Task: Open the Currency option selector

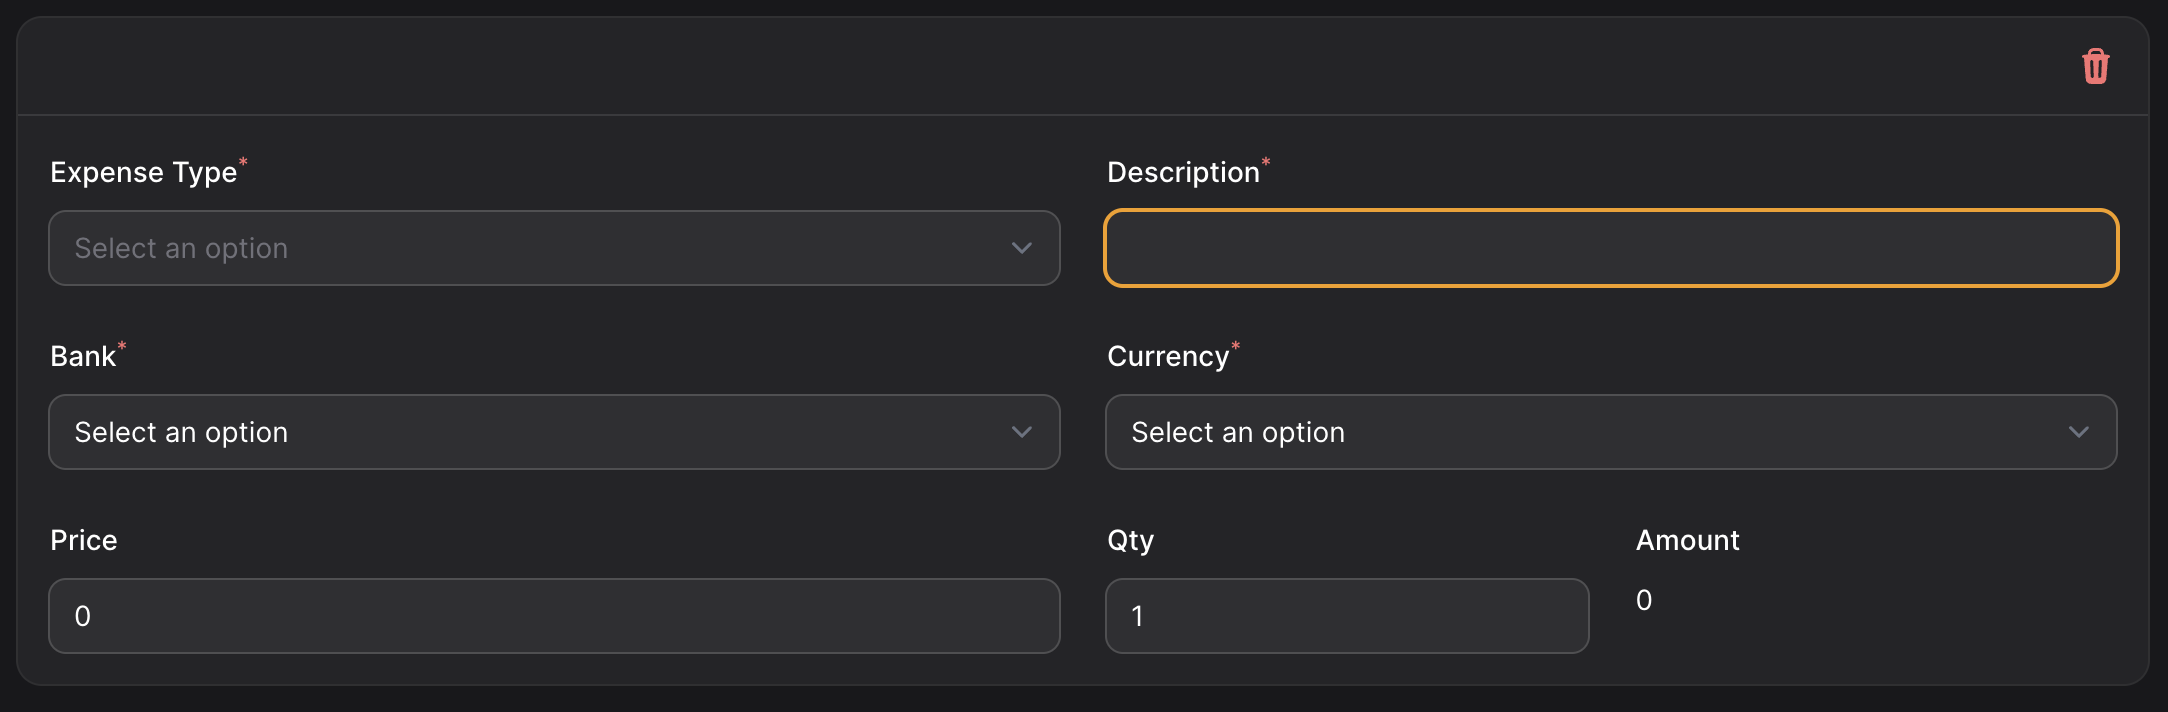Action: 1610,432
